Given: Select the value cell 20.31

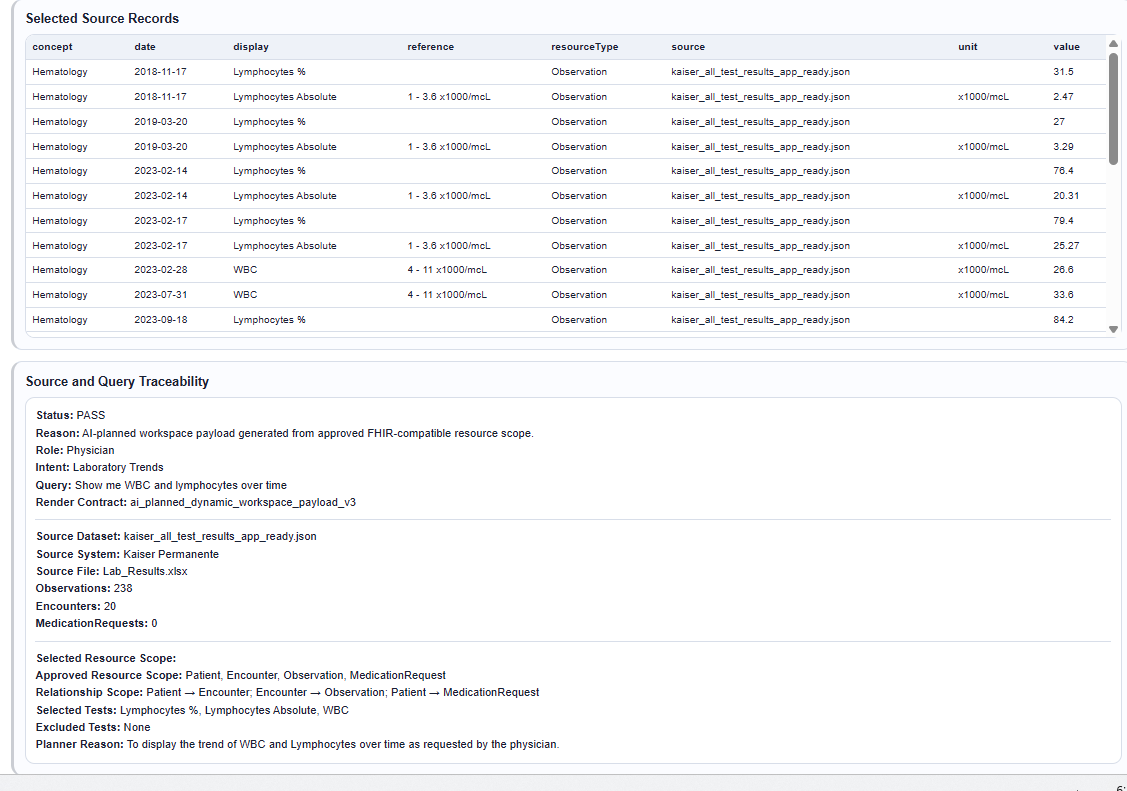Looking at the screenshot, I should point(1066,195).
